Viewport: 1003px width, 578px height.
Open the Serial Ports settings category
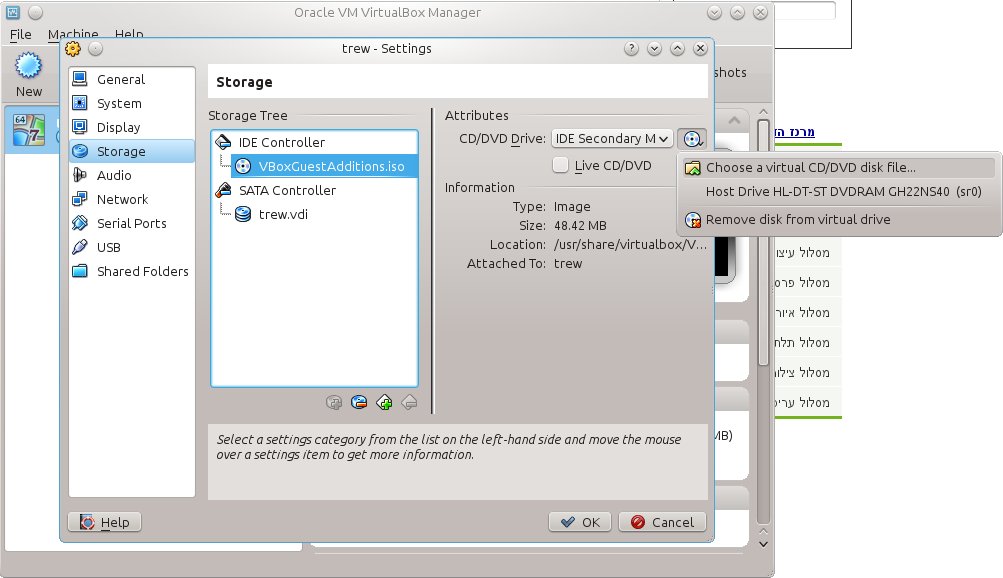pos(132,223)
